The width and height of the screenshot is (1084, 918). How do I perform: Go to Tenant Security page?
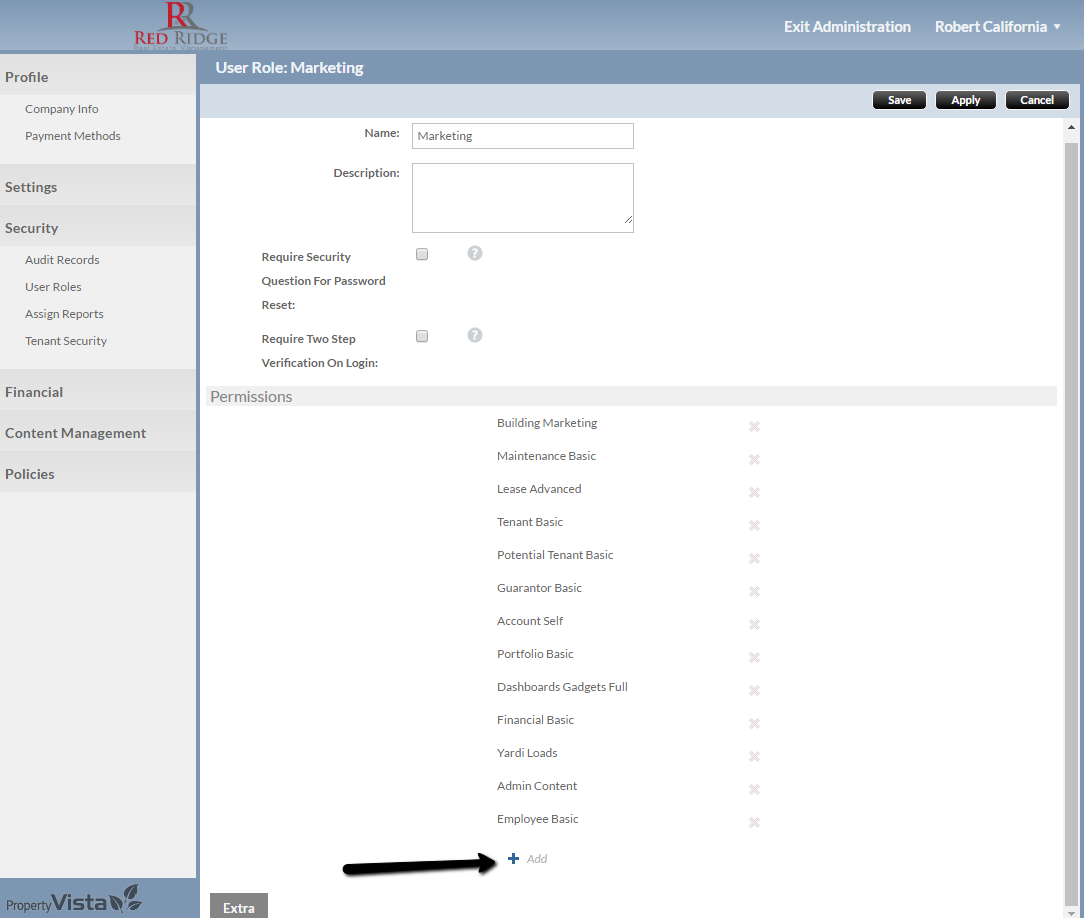click(x=66, y=341)
